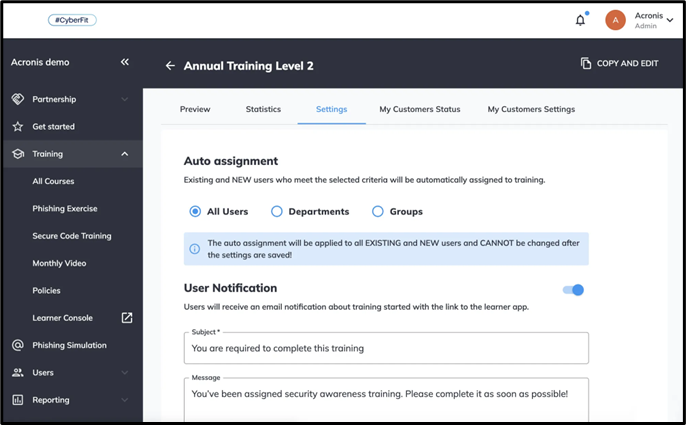Viewport: 686px width, 425px height.
Task: Expand the Users menu chevron
Action: coord(125,372)
